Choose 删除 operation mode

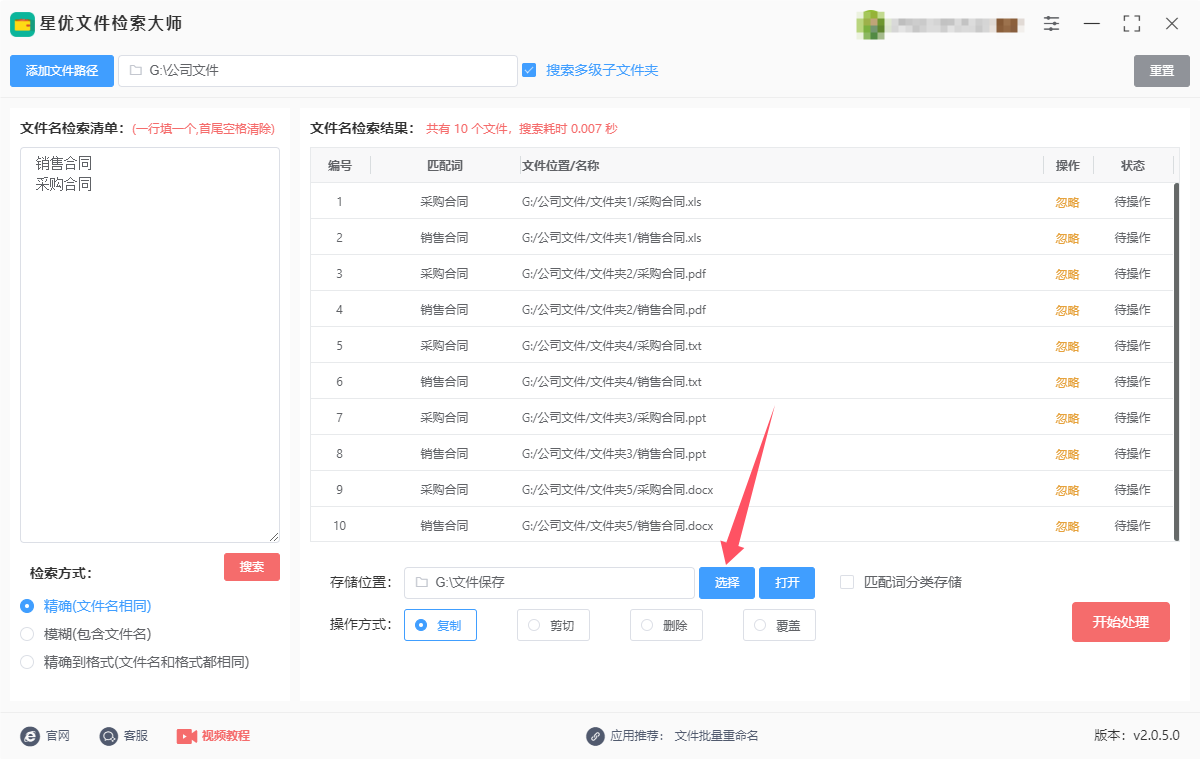[666, 625]
